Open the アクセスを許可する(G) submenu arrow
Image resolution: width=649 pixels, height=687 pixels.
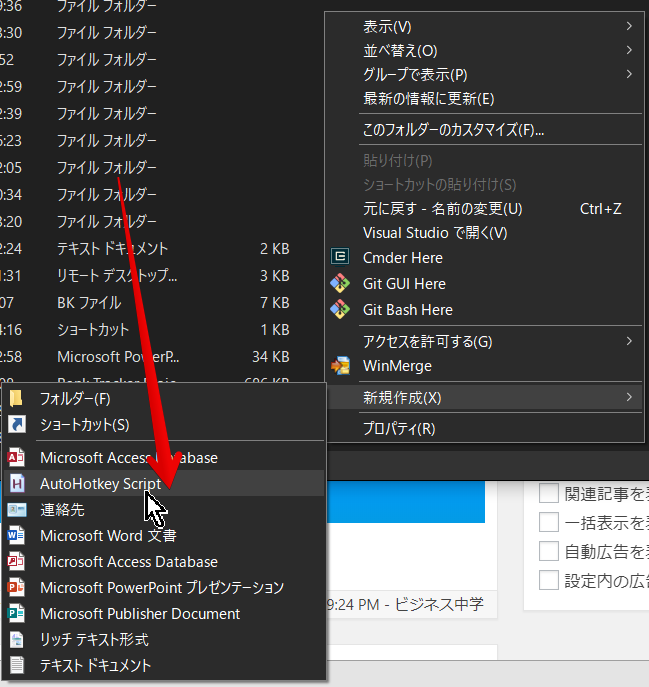(x=629, y=342)
